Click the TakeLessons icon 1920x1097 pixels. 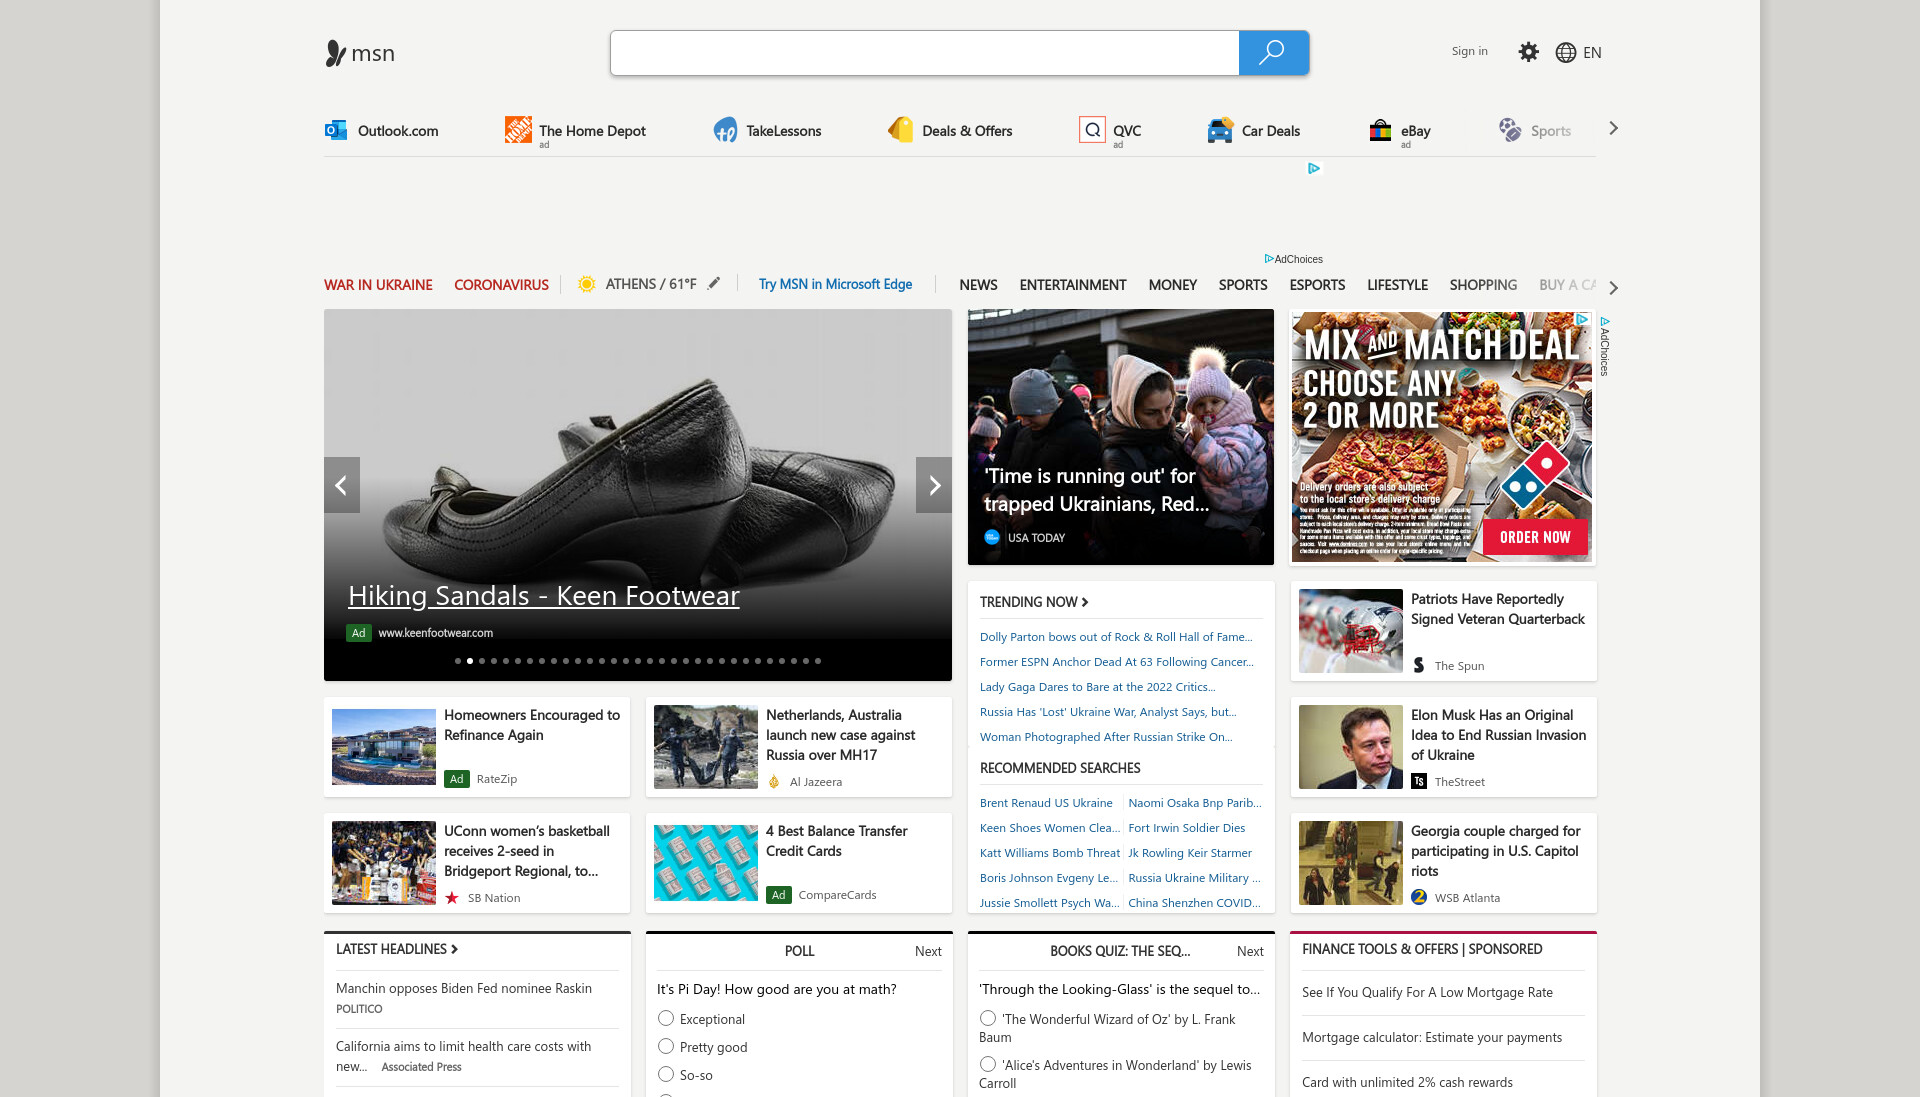tap(725, 130)
